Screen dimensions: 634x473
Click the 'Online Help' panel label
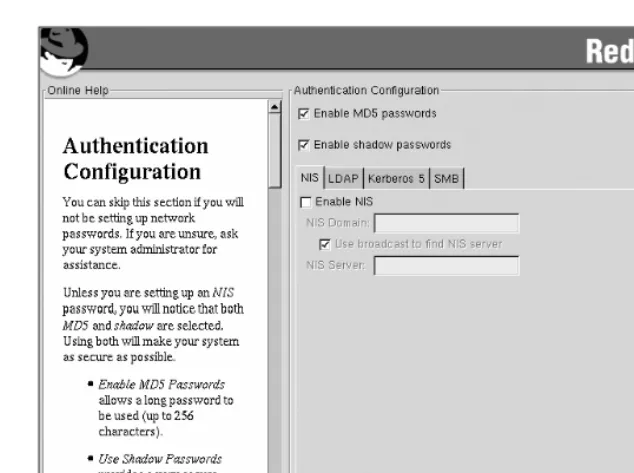pyautogui.click(x=78, y=90)
